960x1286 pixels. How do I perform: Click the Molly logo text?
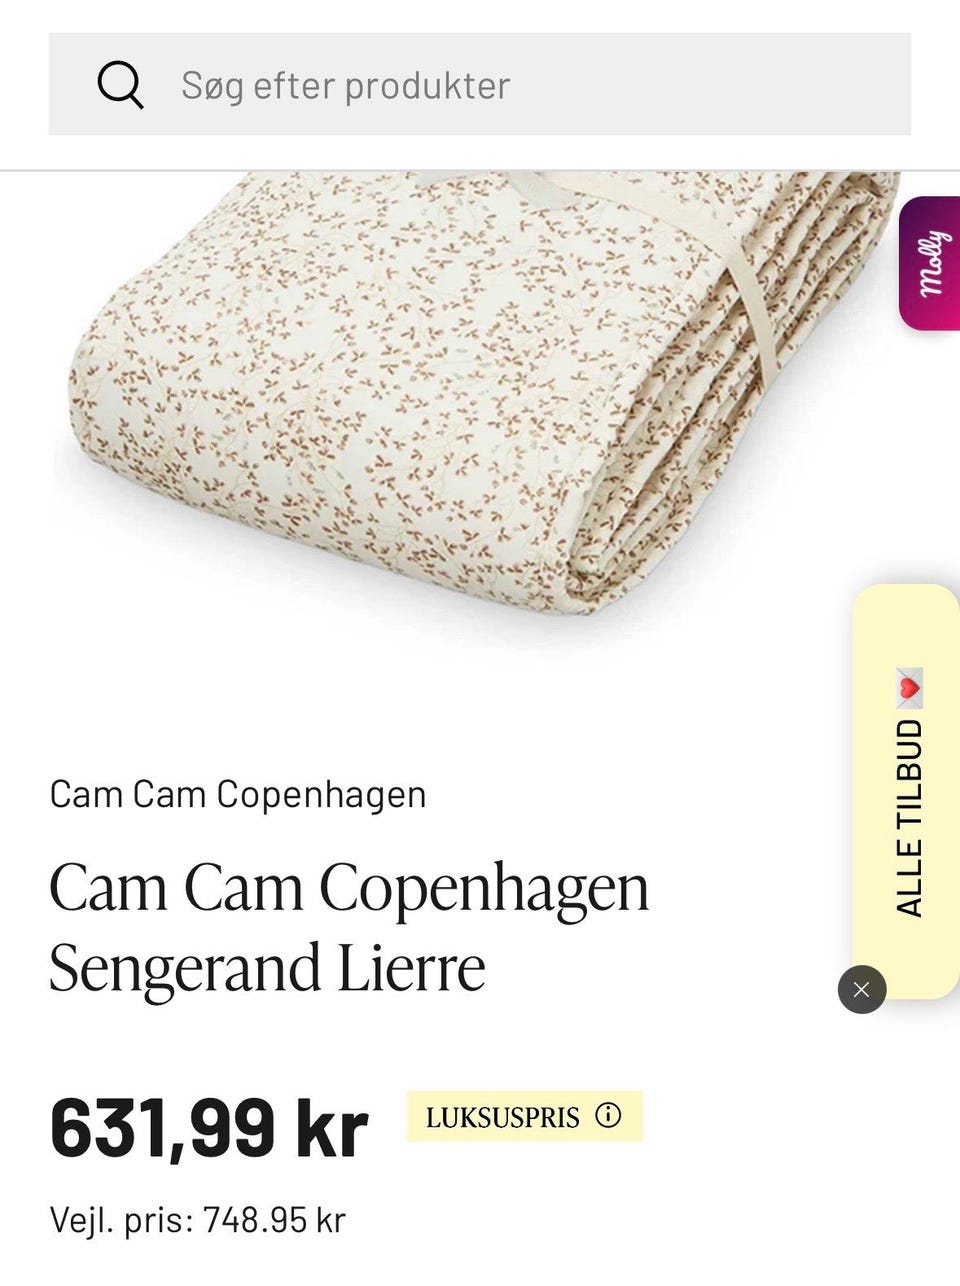coord(931,264)
